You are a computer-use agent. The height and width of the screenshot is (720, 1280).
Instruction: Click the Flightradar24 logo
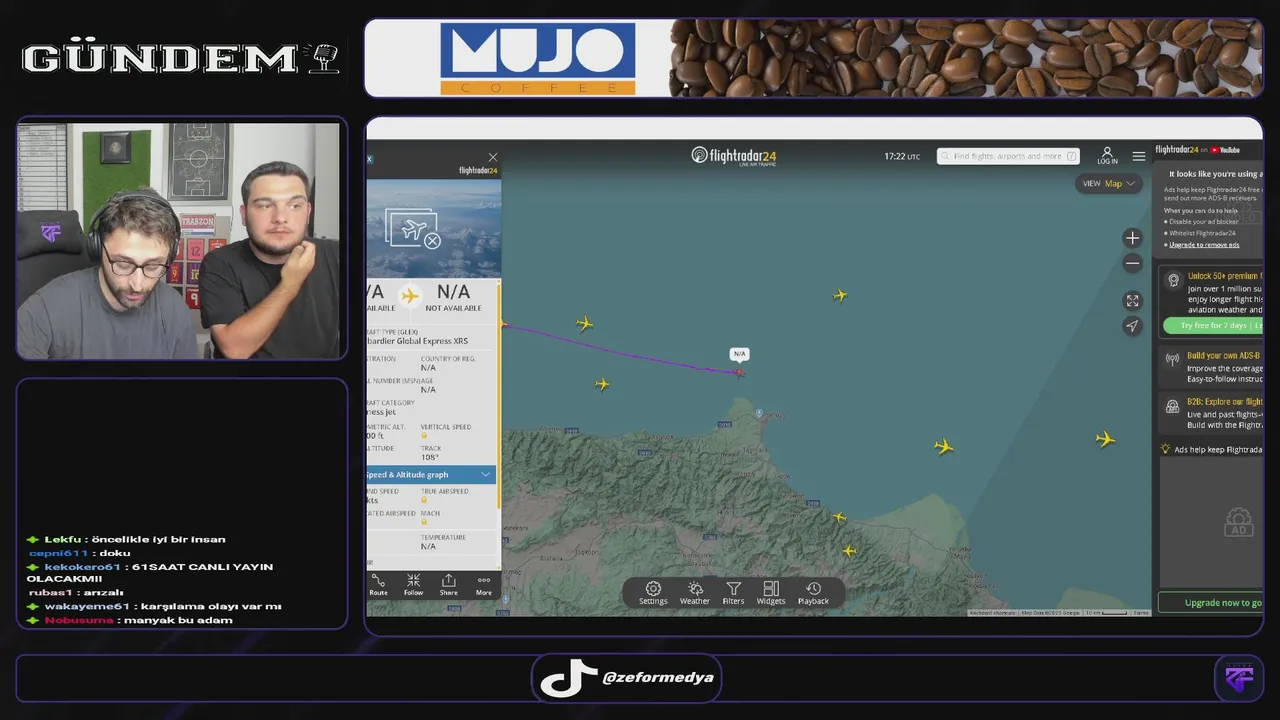coord(733,156)
